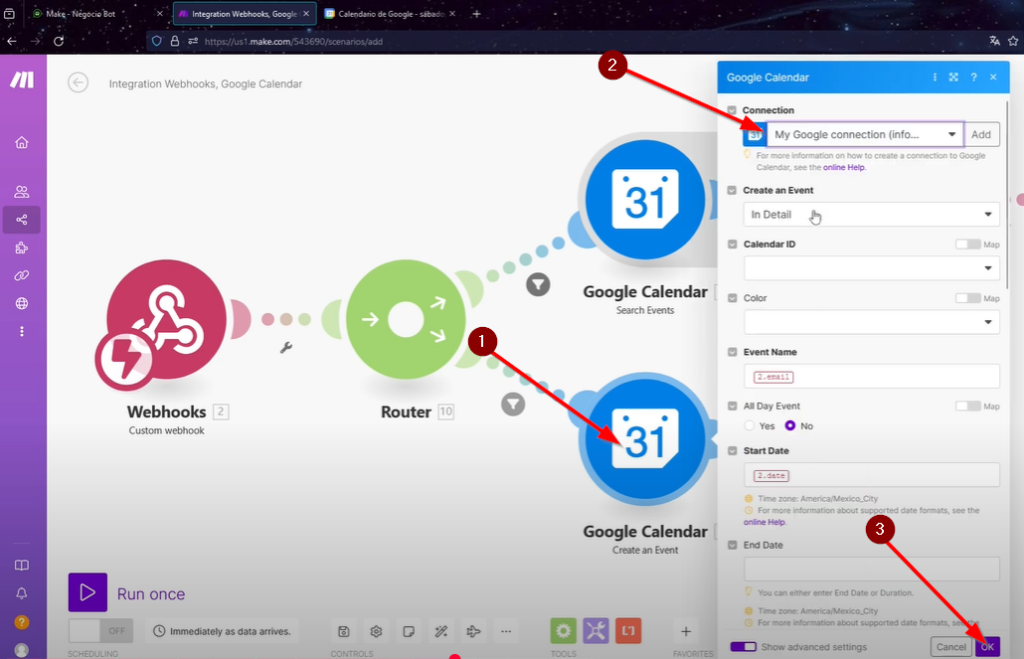Select the Google Calendar Create an Event module
The height and width of the screenshot is (659, 1024).
click(645, 440)
